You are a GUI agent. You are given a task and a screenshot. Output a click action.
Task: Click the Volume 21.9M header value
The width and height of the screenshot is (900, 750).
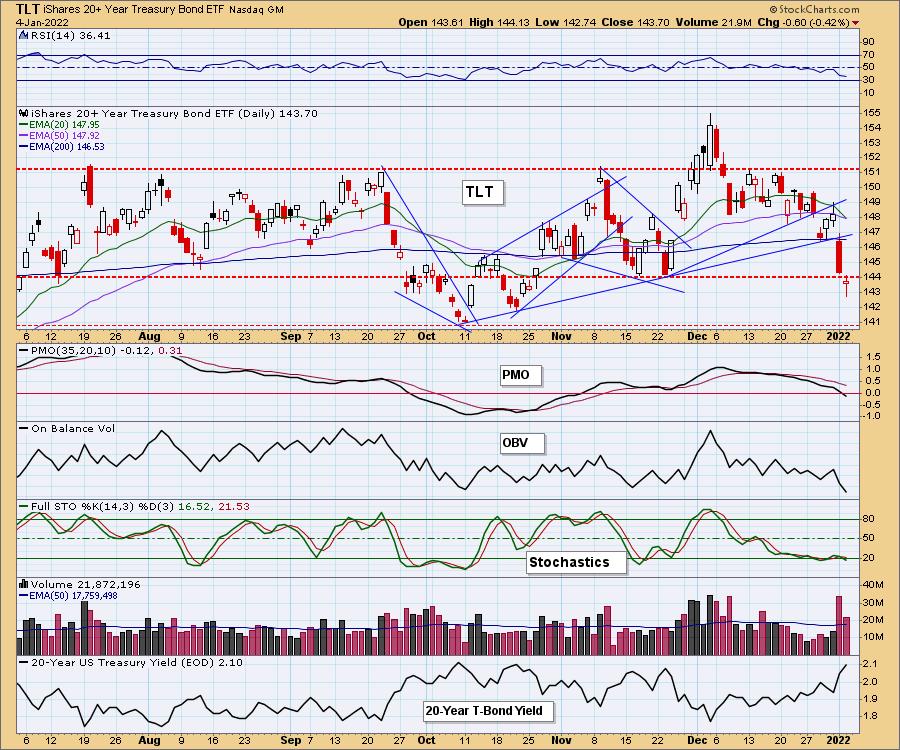tap(713, 22)
